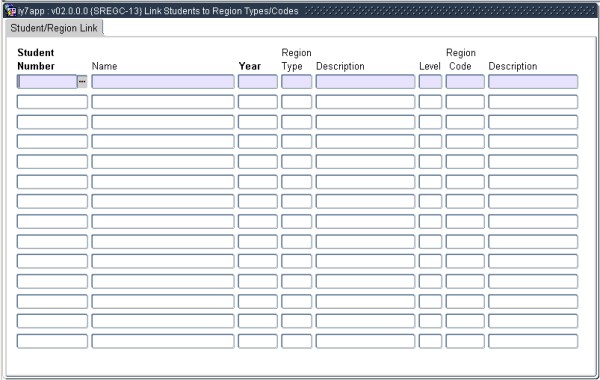Select the Region Code field in last row
This screenshot has height=380, width=600.
[x=465, y=341]
